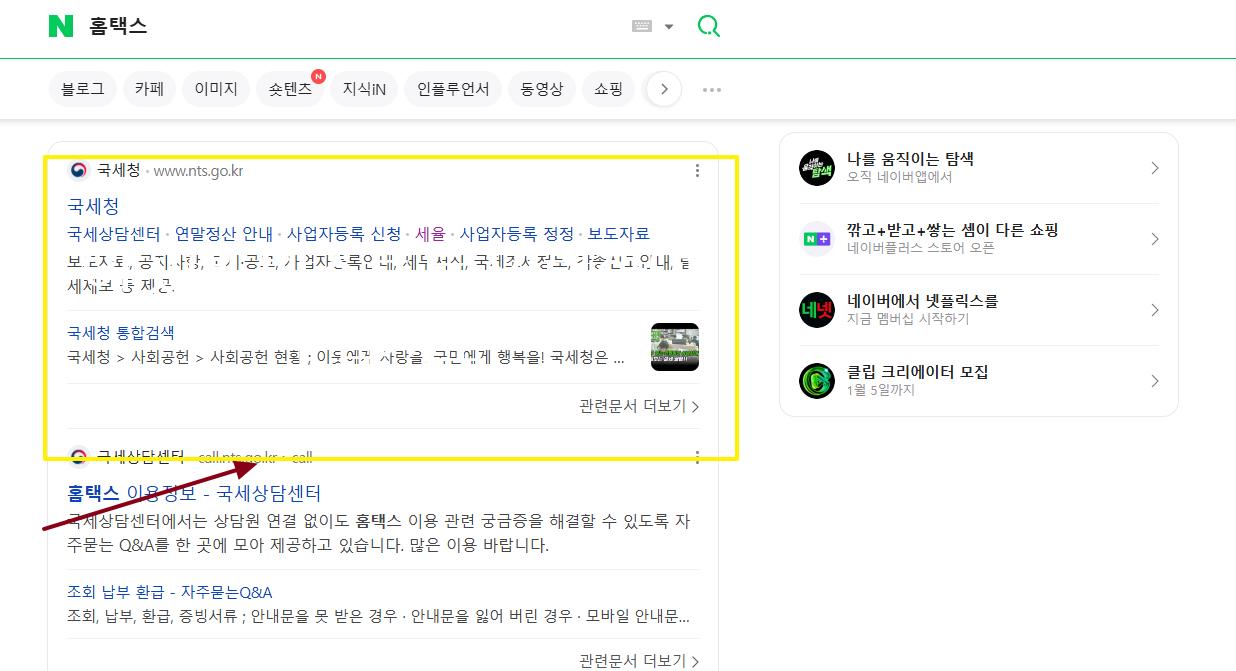Open the kebab menu on 국세청 result
The image size is (1236, 671).
click(697, 171)
